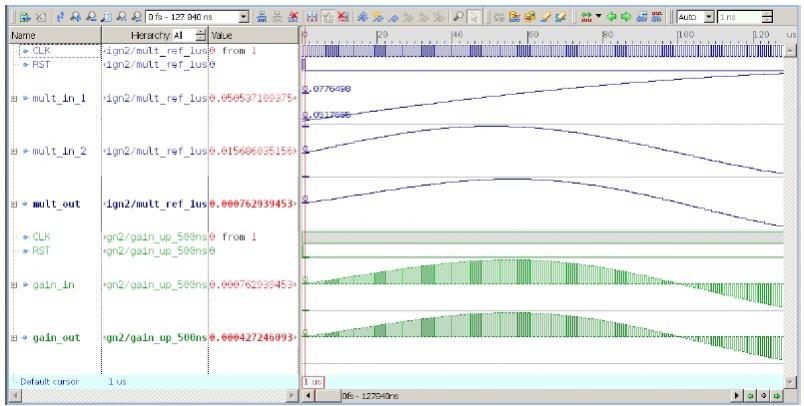Expand the mult_out signal
The width and height of the screenshot is (804, 406).
[x=14, y=204]
